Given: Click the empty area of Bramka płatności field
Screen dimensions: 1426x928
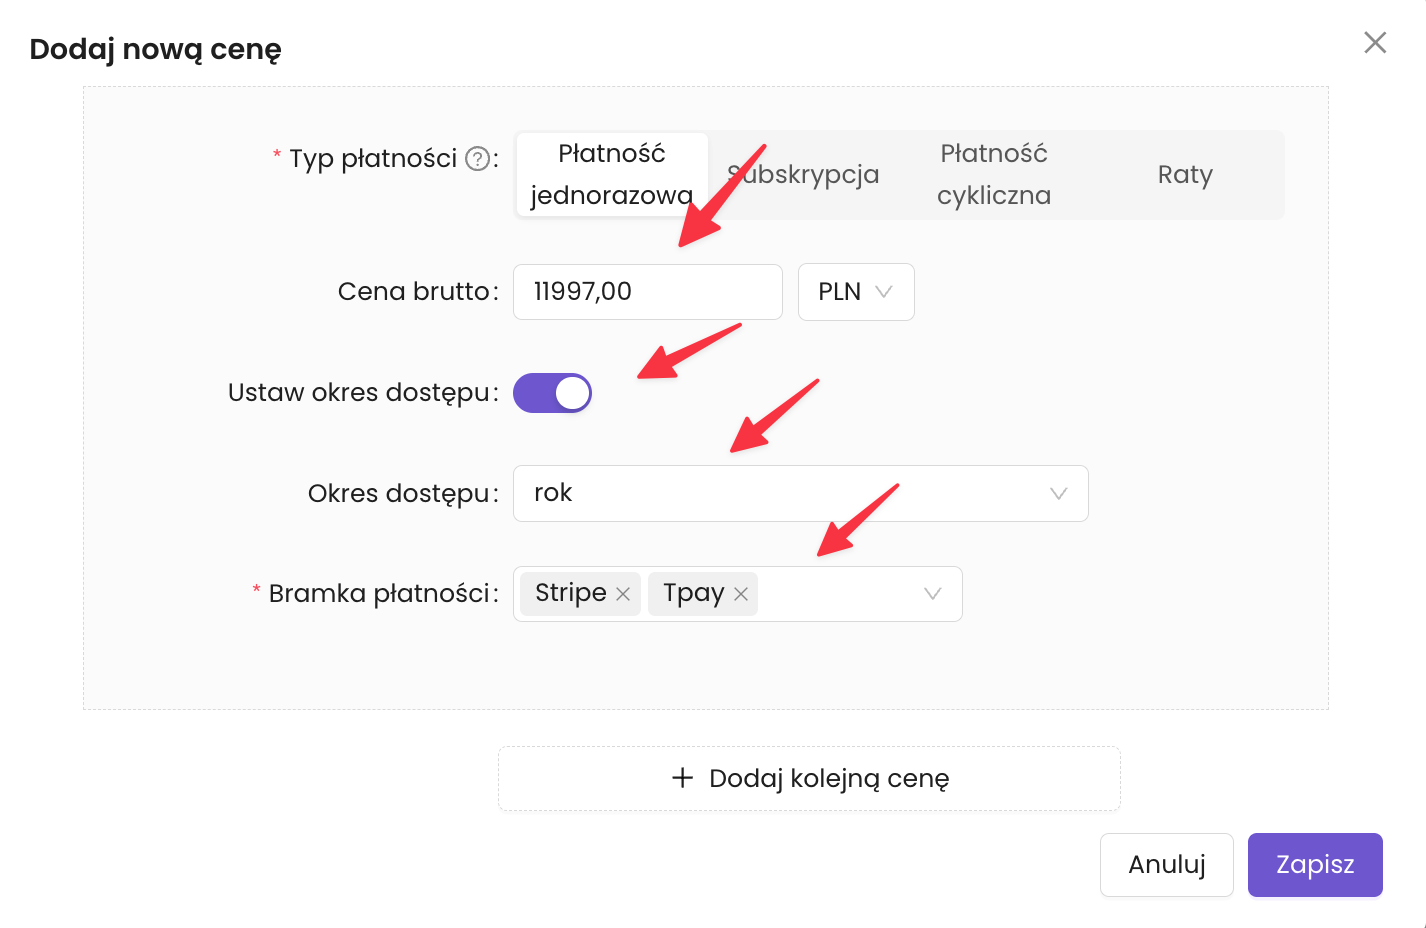Looking at the screenshot, I should point(838,594).
